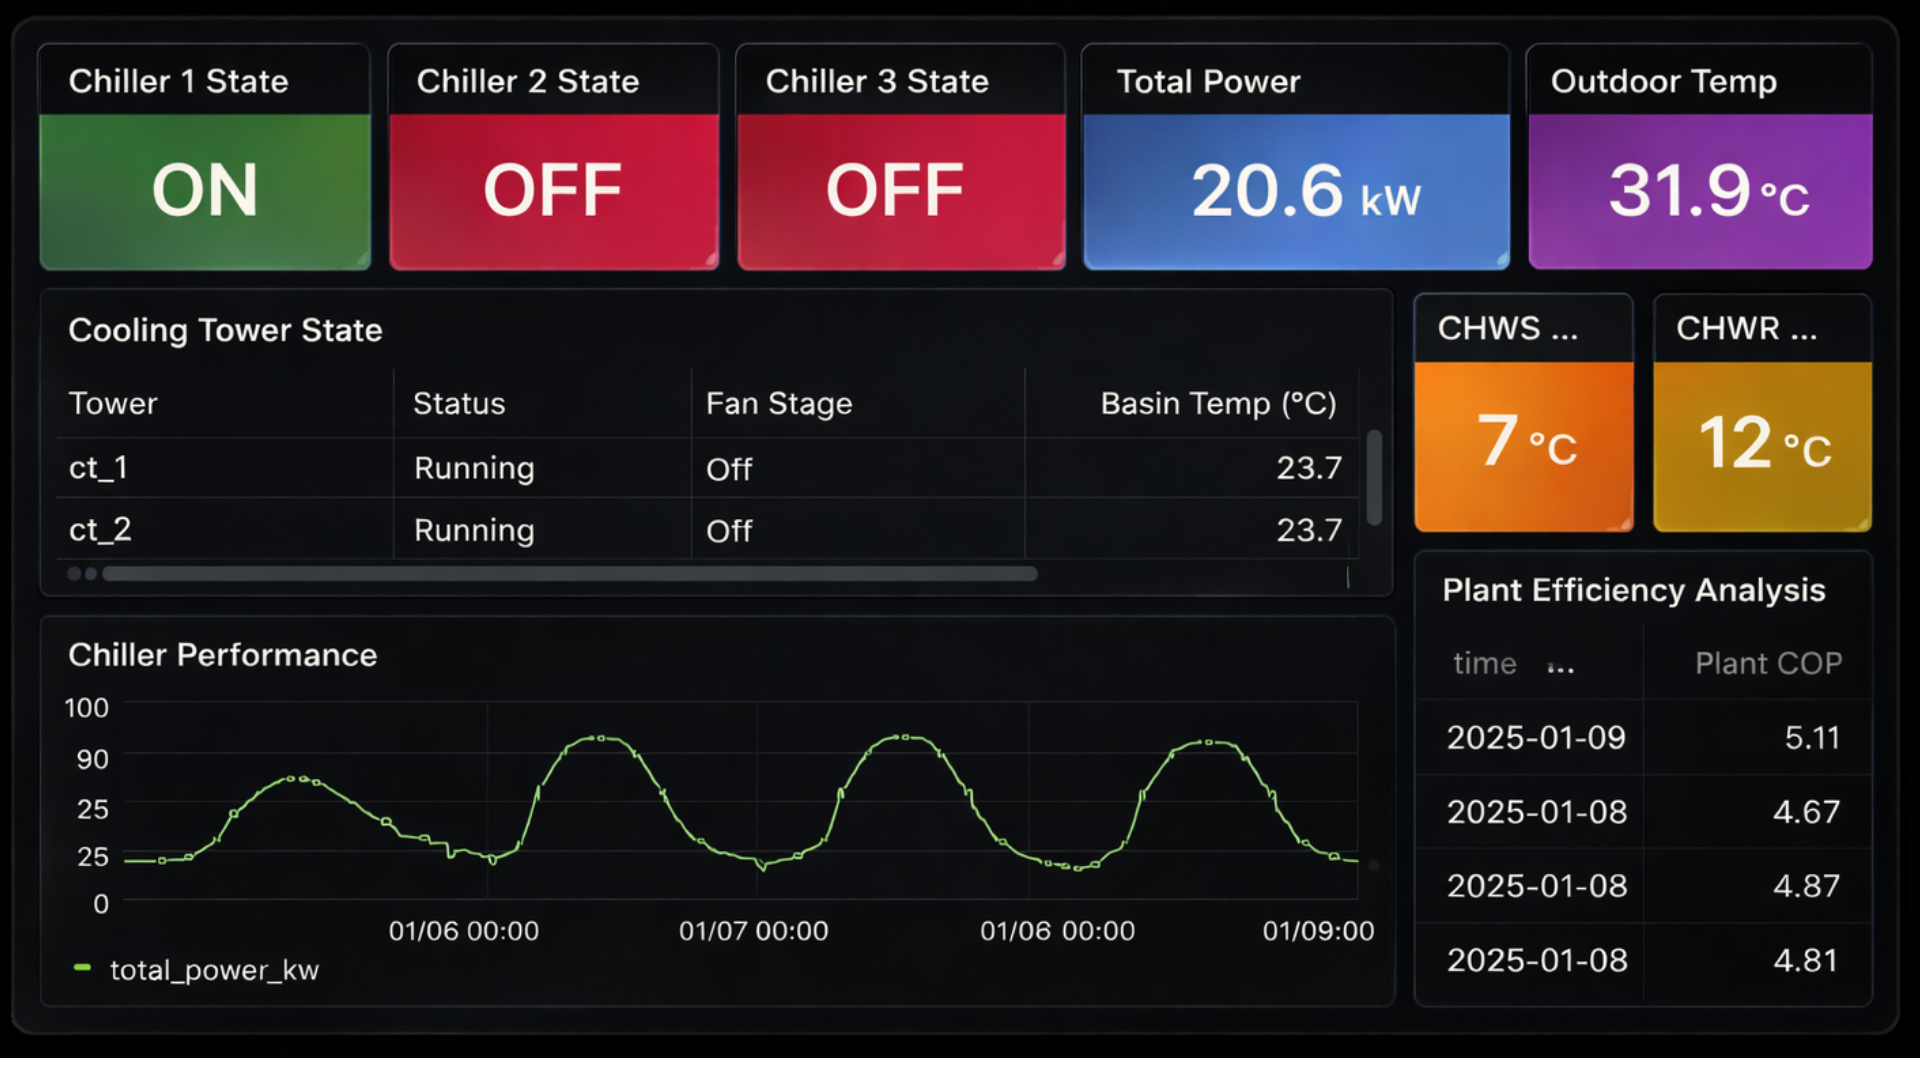Hide the chart series via its legend swatch
The image size is (1920, 1080).
coord(82,969)
